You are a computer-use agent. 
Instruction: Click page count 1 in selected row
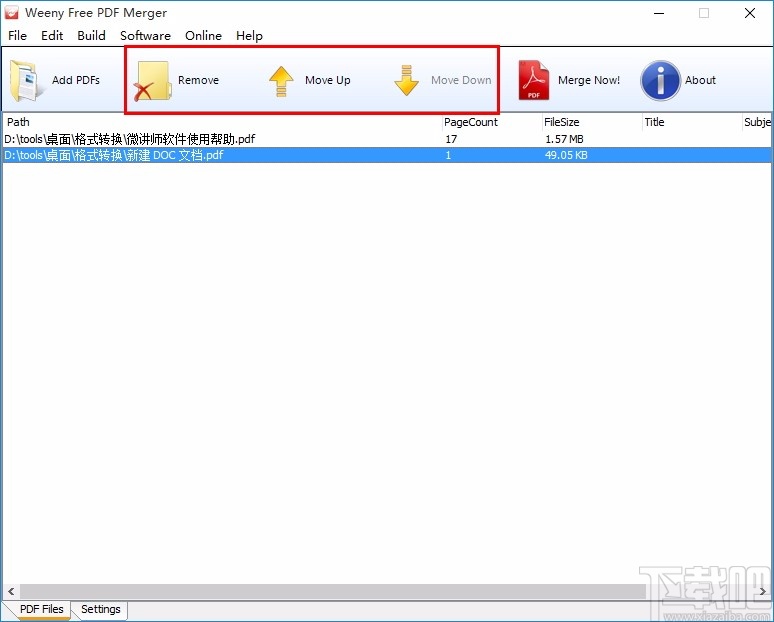tap(448, 155)
